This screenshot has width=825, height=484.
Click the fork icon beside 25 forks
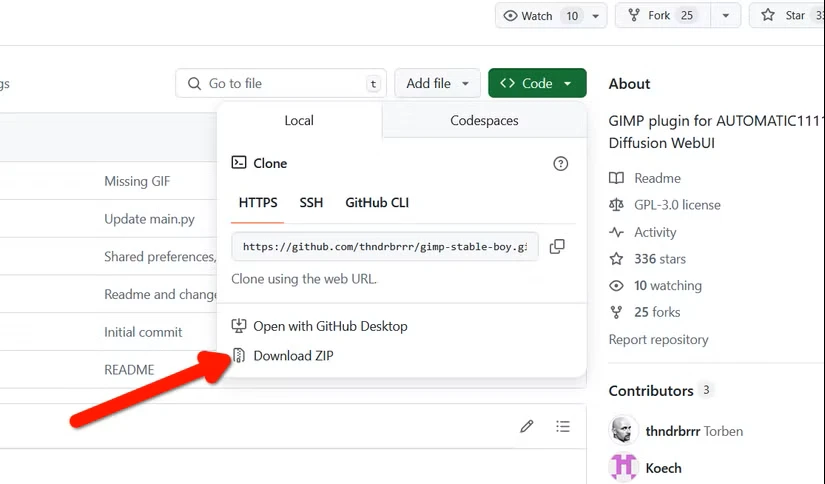click(616, 312)
